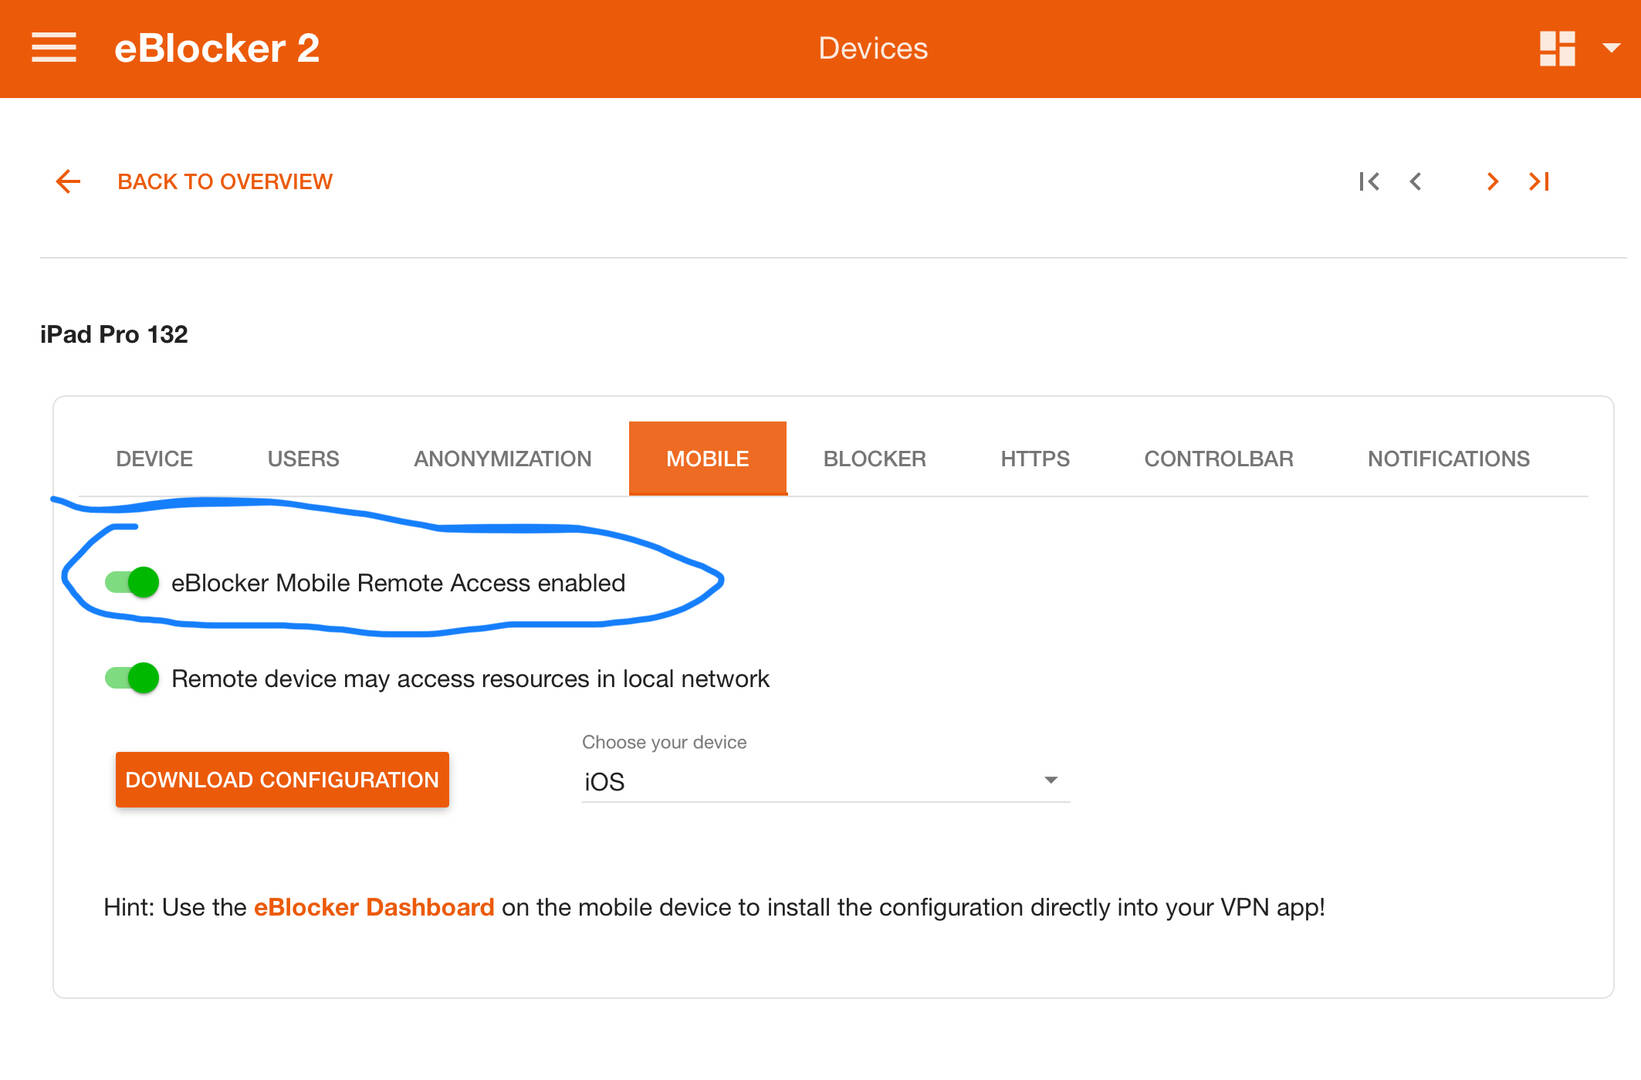Jump to first device icon

[1369, 181]
